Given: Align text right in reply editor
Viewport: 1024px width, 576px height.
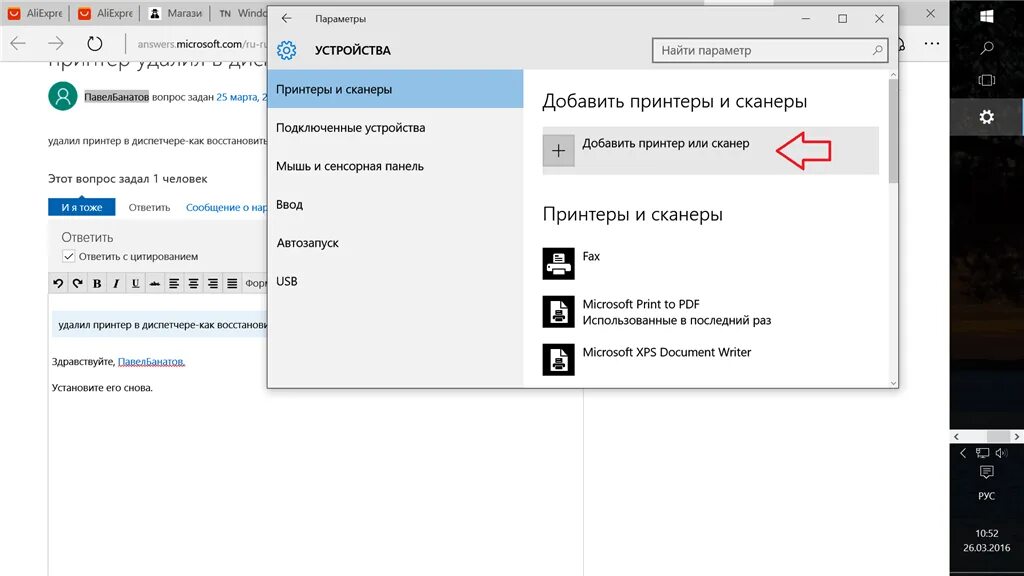Looking at the screenshot, I should (213, 283).
